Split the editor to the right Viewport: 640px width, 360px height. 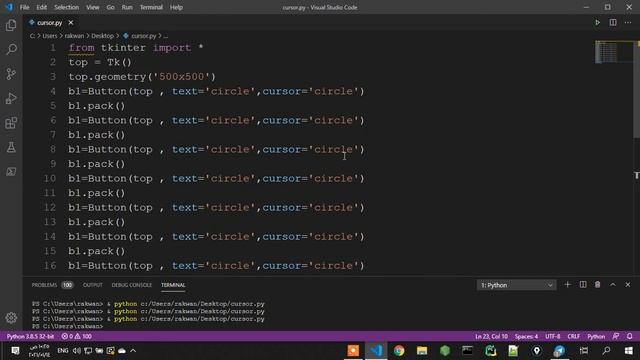(613, 23)
